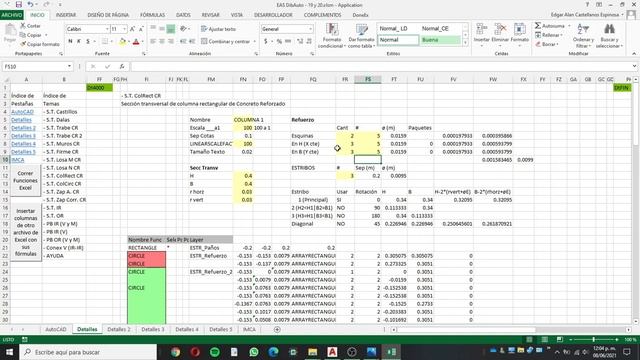Align text right

[171, 41]
